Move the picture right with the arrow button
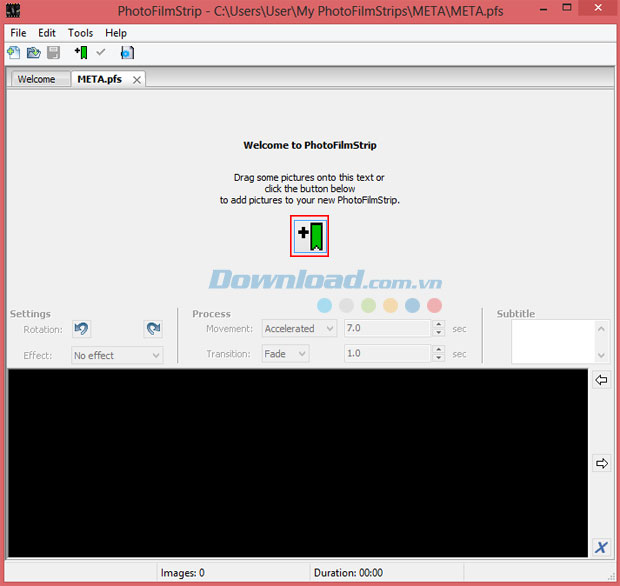620x586 pixels. pyautogui.click(x=601, y=463)
